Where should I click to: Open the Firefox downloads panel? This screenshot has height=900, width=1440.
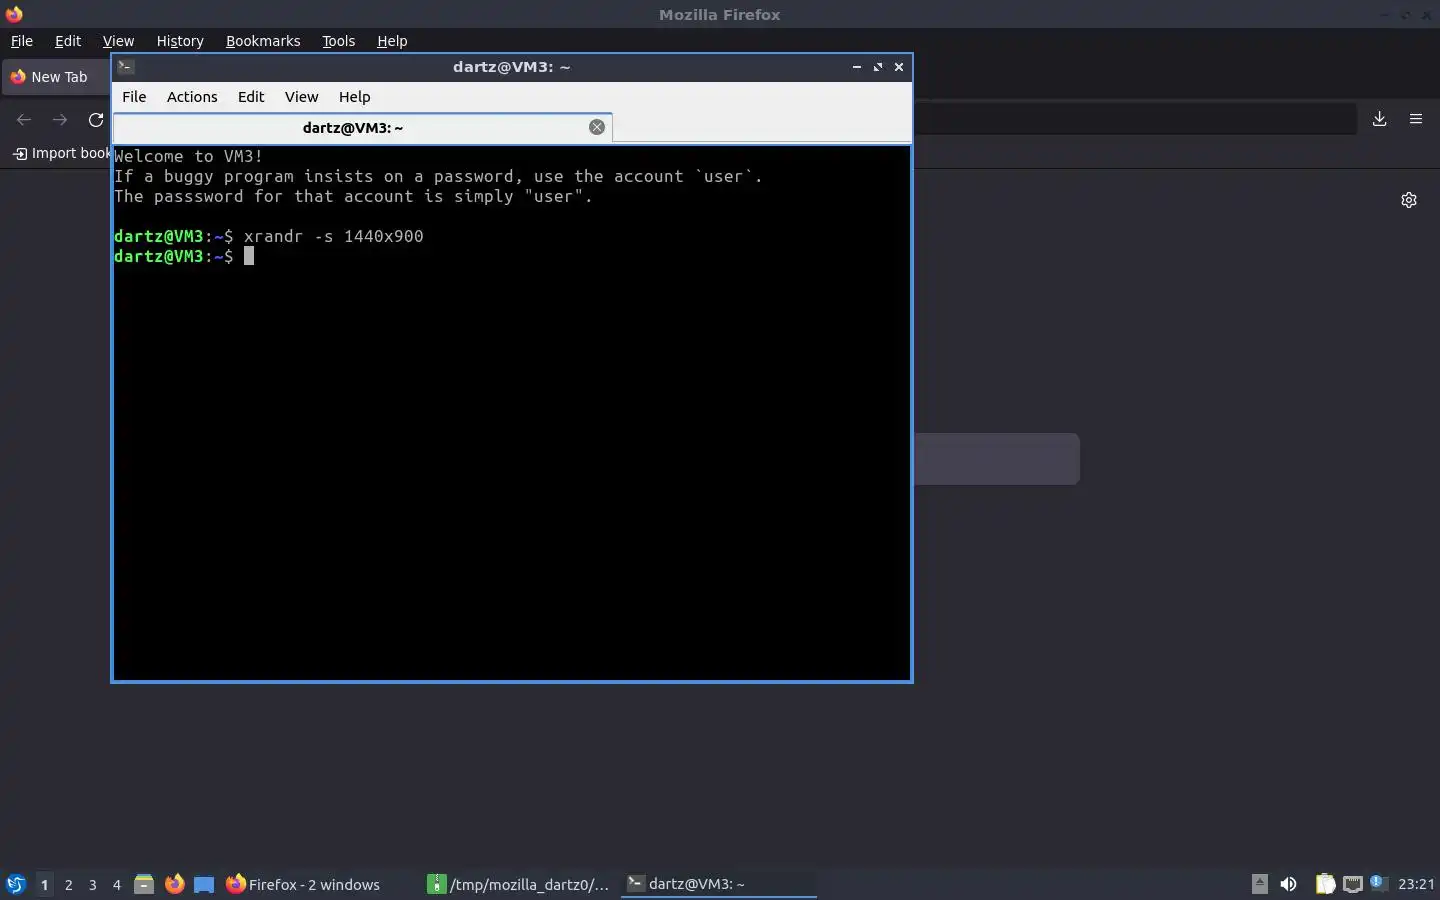pyautogui.click(x=1380, y=119)
